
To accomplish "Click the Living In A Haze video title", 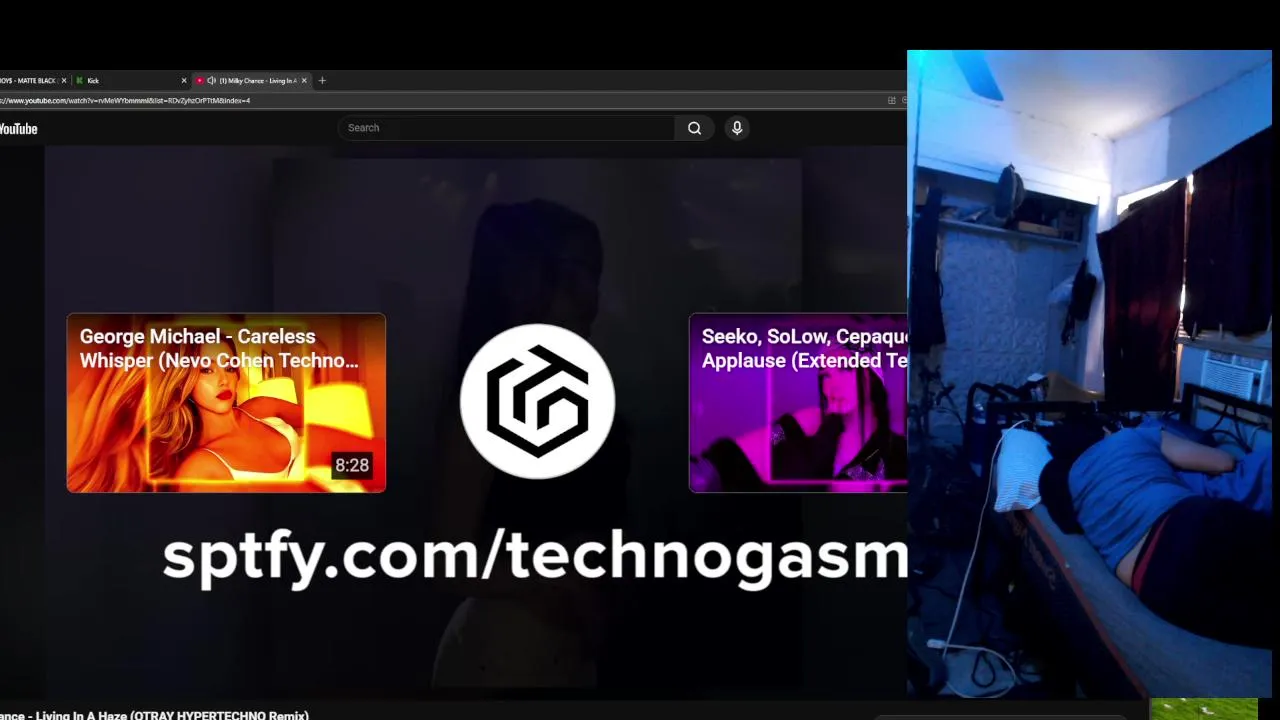I will click(x=155, y=715).
